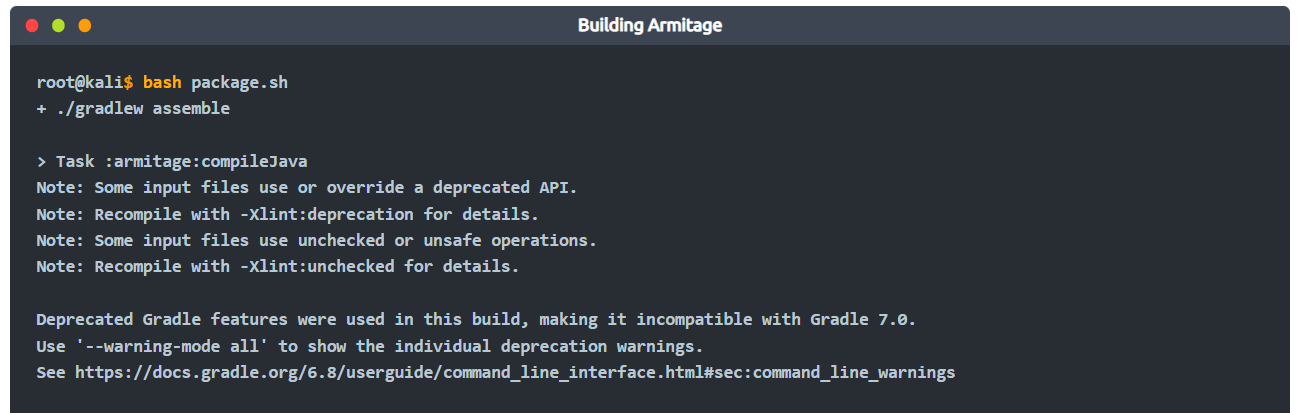Open the docs.gradle.org command line warnings URL
Screen dimensions: 1311x413
point(515,373)
